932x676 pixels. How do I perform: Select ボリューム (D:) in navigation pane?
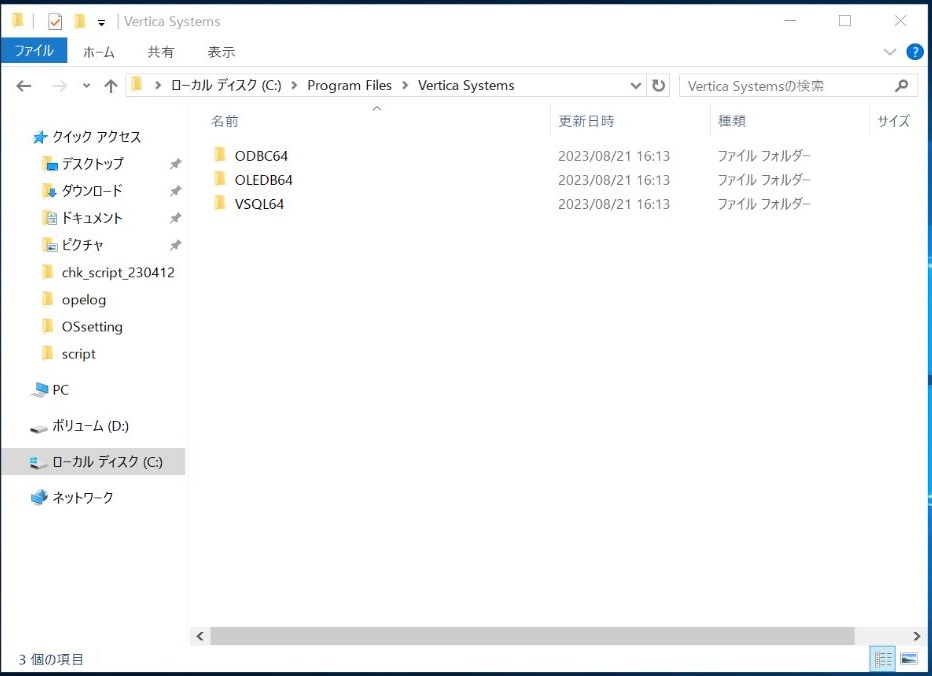[x=90, y=426]
